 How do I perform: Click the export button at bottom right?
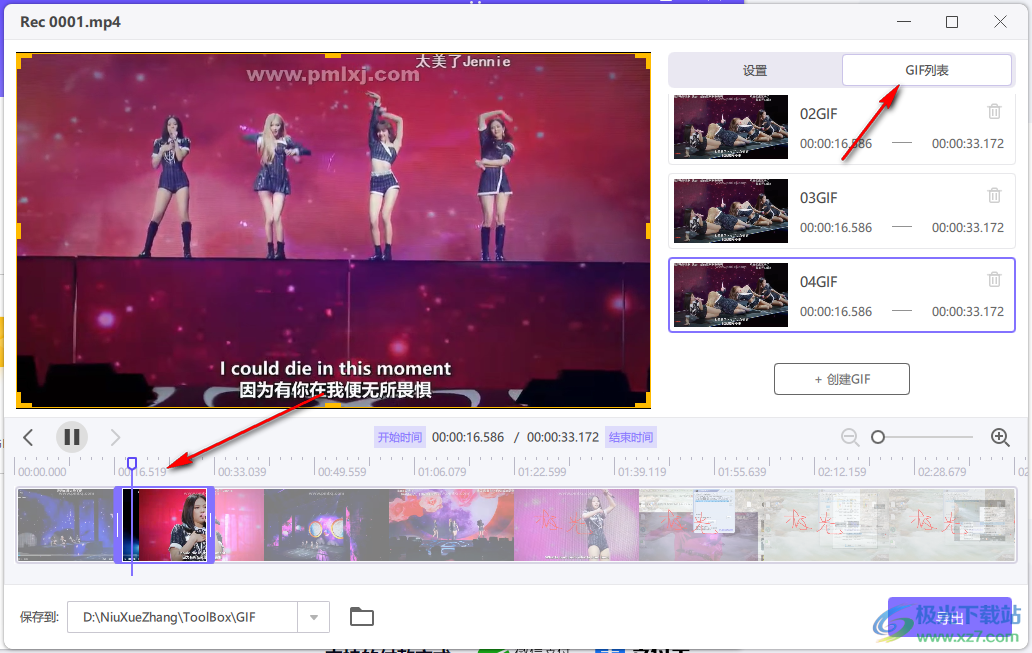click(950, 617)
